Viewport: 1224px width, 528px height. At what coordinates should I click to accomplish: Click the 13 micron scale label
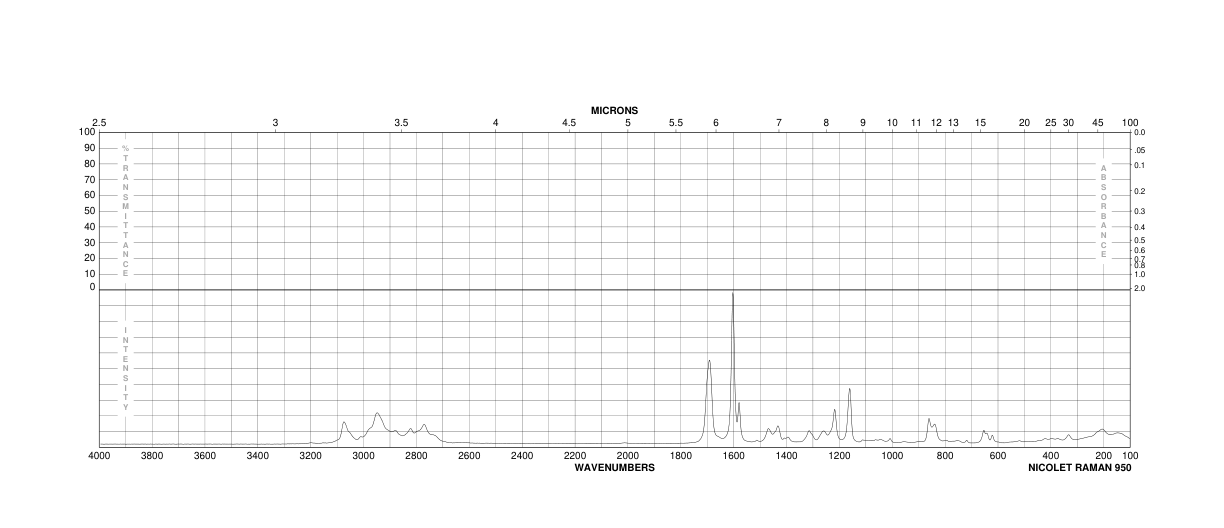pyautogui.click(x=954, y=123)
